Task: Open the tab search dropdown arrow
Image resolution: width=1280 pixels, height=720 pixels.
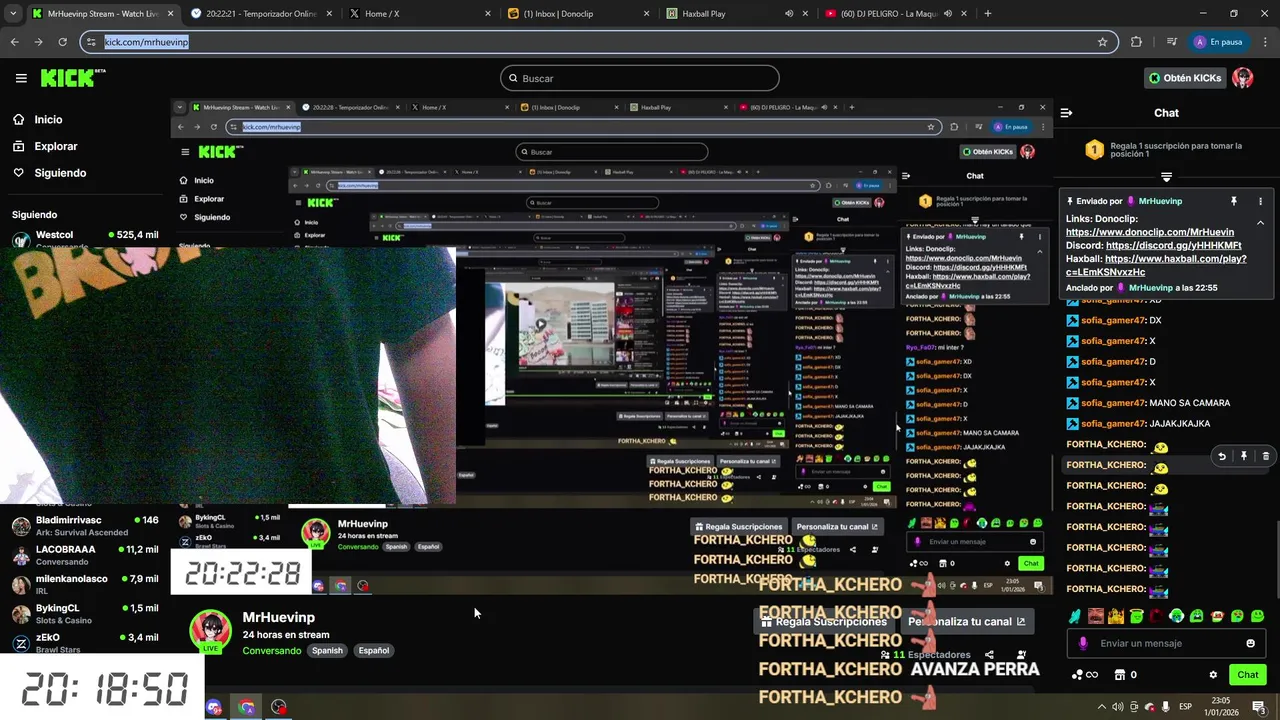Action: (x=13, y=14)
